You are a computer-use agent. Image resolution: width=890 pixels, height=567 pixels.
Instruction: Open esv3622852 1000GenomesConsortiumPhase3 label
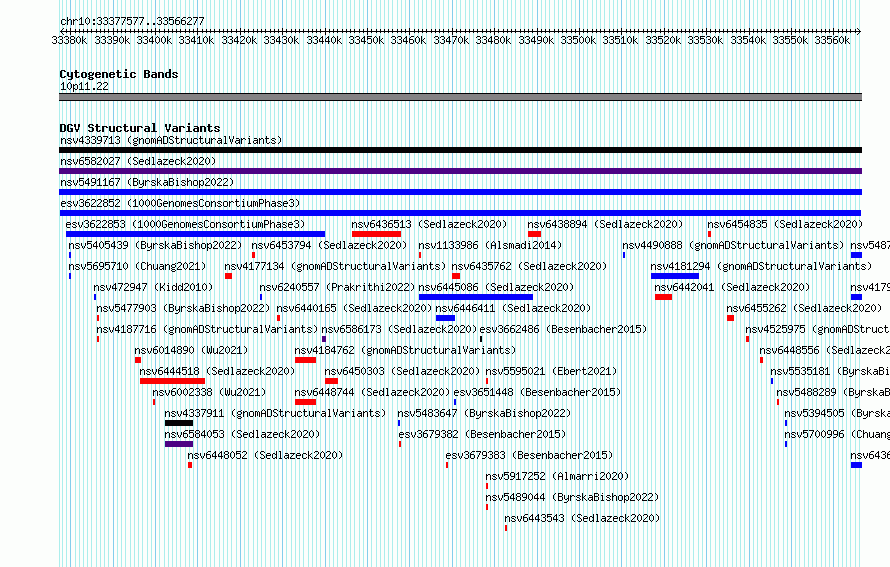tap(180, 203)
